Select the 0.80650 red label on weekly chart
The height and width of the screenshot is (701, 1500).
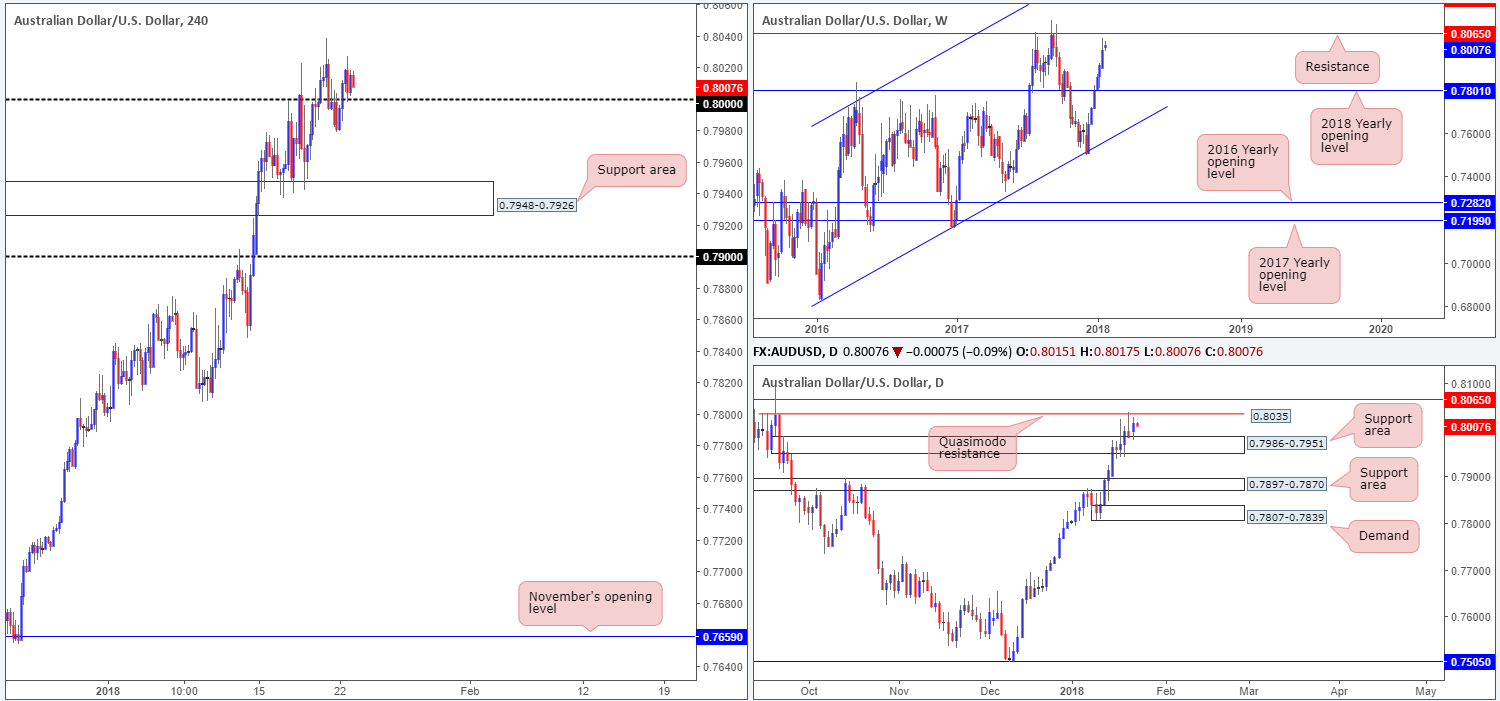pyautogui.click(x=1471, y=34)
